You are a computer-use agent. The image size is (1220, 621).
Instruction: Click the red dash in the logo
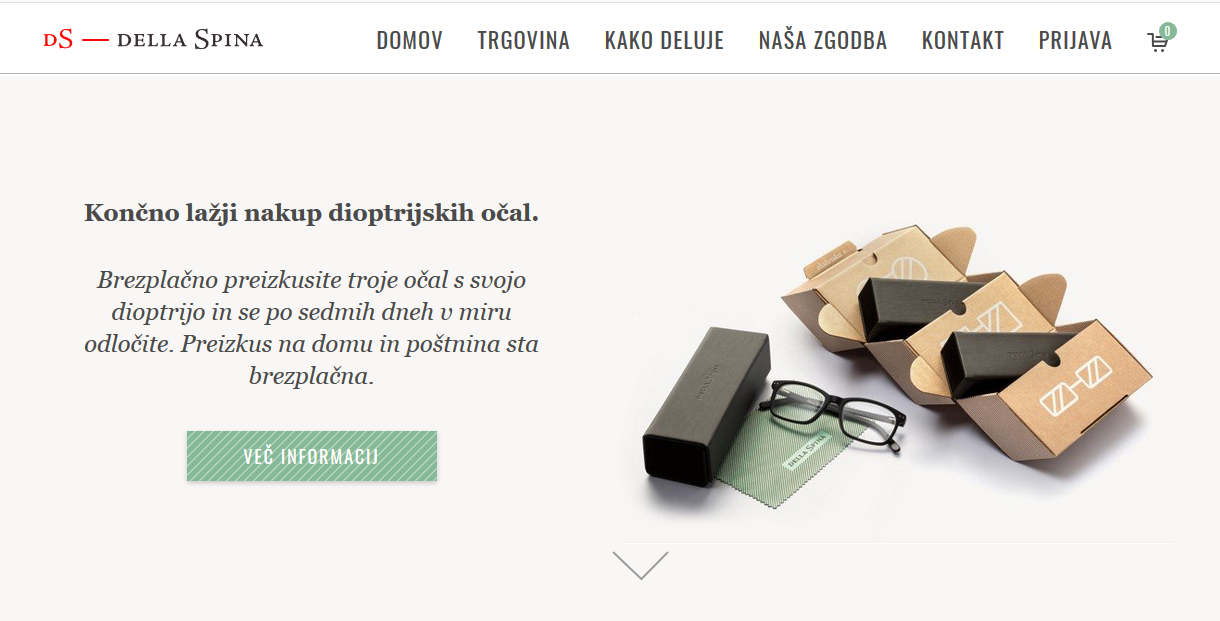tap(95, 40)
